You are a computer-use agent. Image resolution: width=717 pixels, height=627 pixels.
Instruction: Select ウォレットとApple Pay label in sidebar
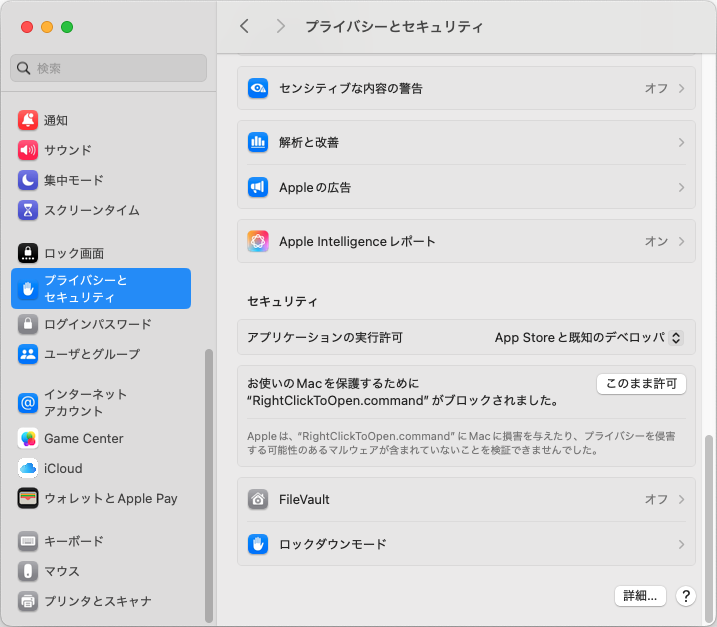[x=111, y=498]
